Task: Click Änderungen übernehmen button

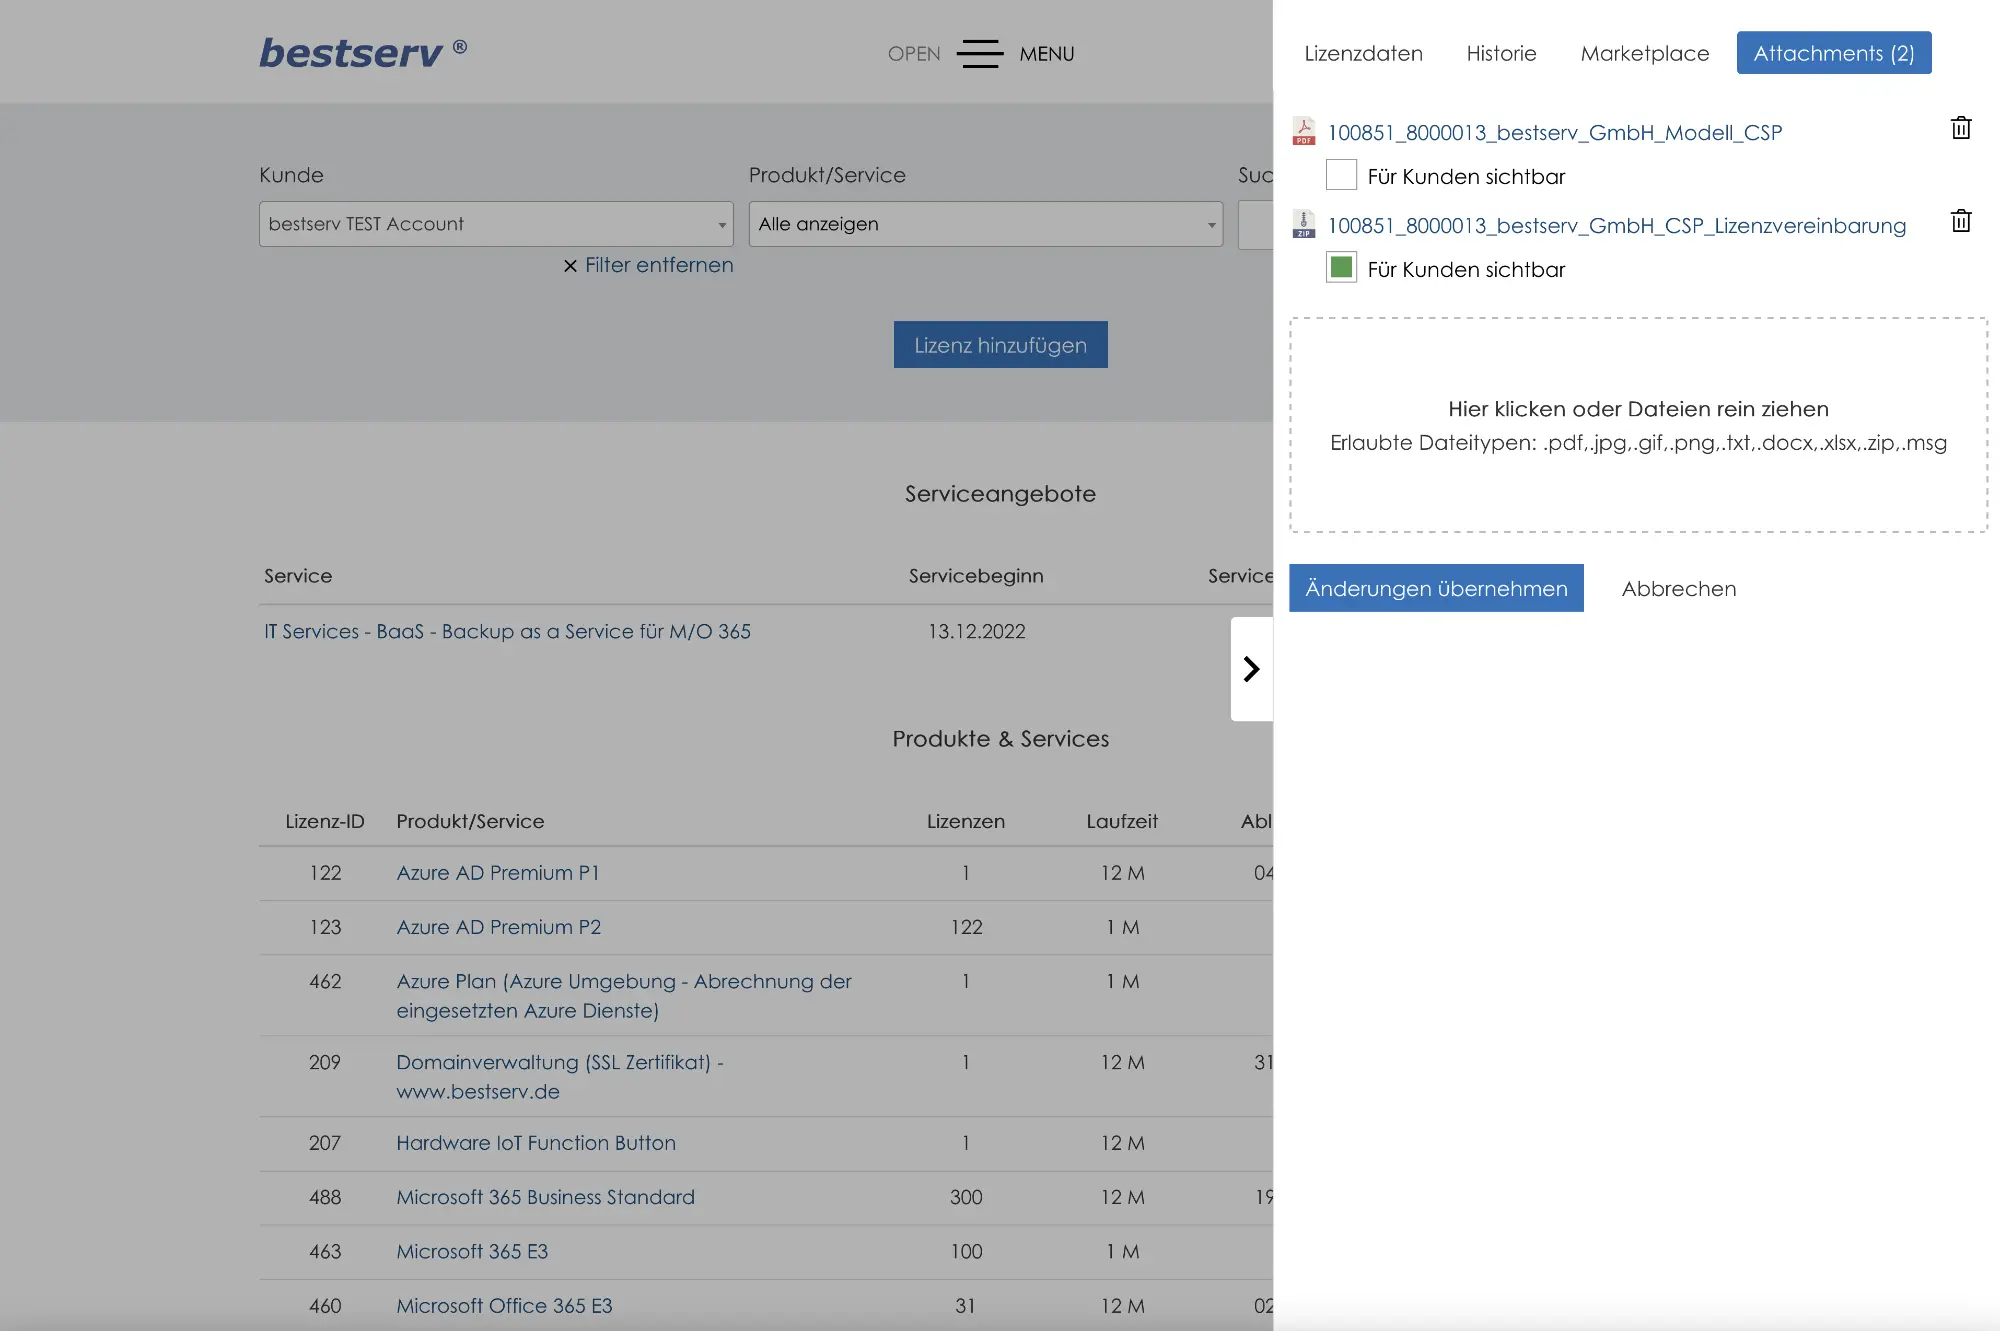Action: pyautogui.click(x=1436, y=588)
